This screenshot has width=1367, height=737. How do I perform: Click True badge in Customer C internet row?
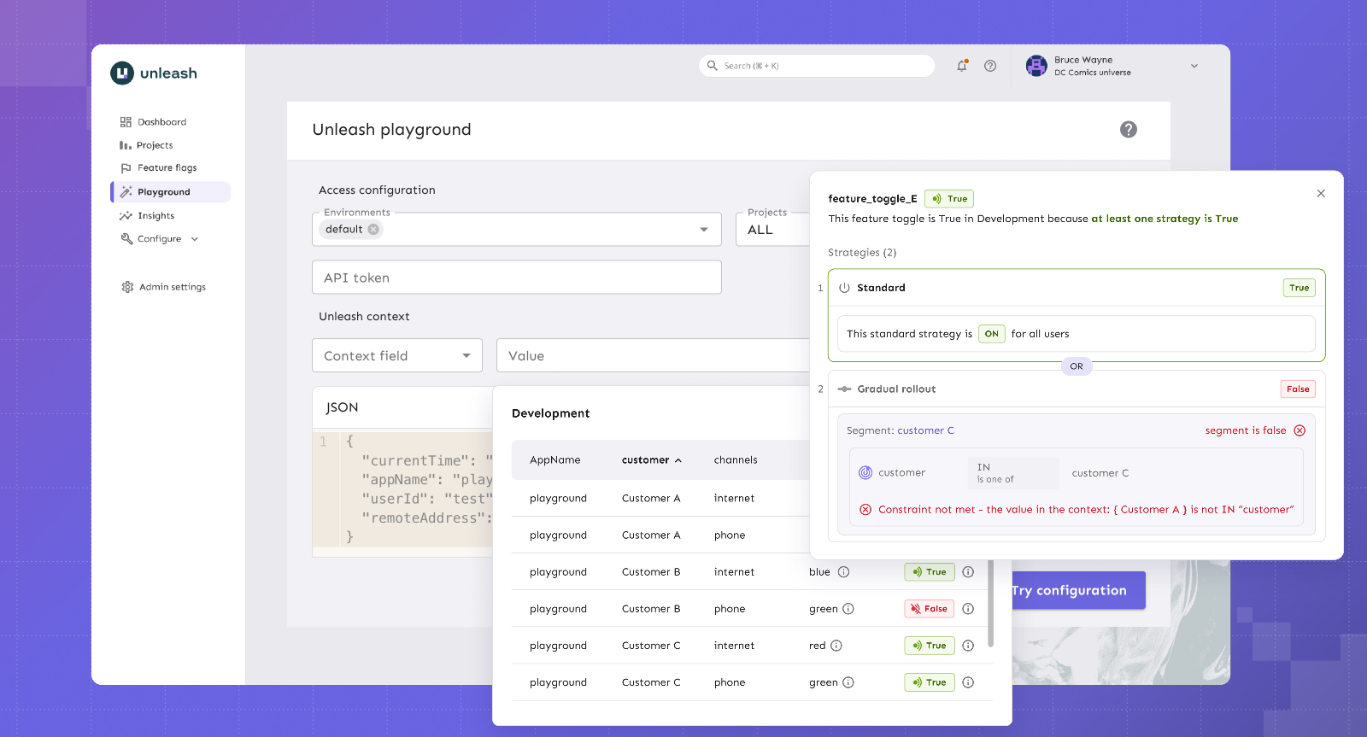click(x=929, y=646)
